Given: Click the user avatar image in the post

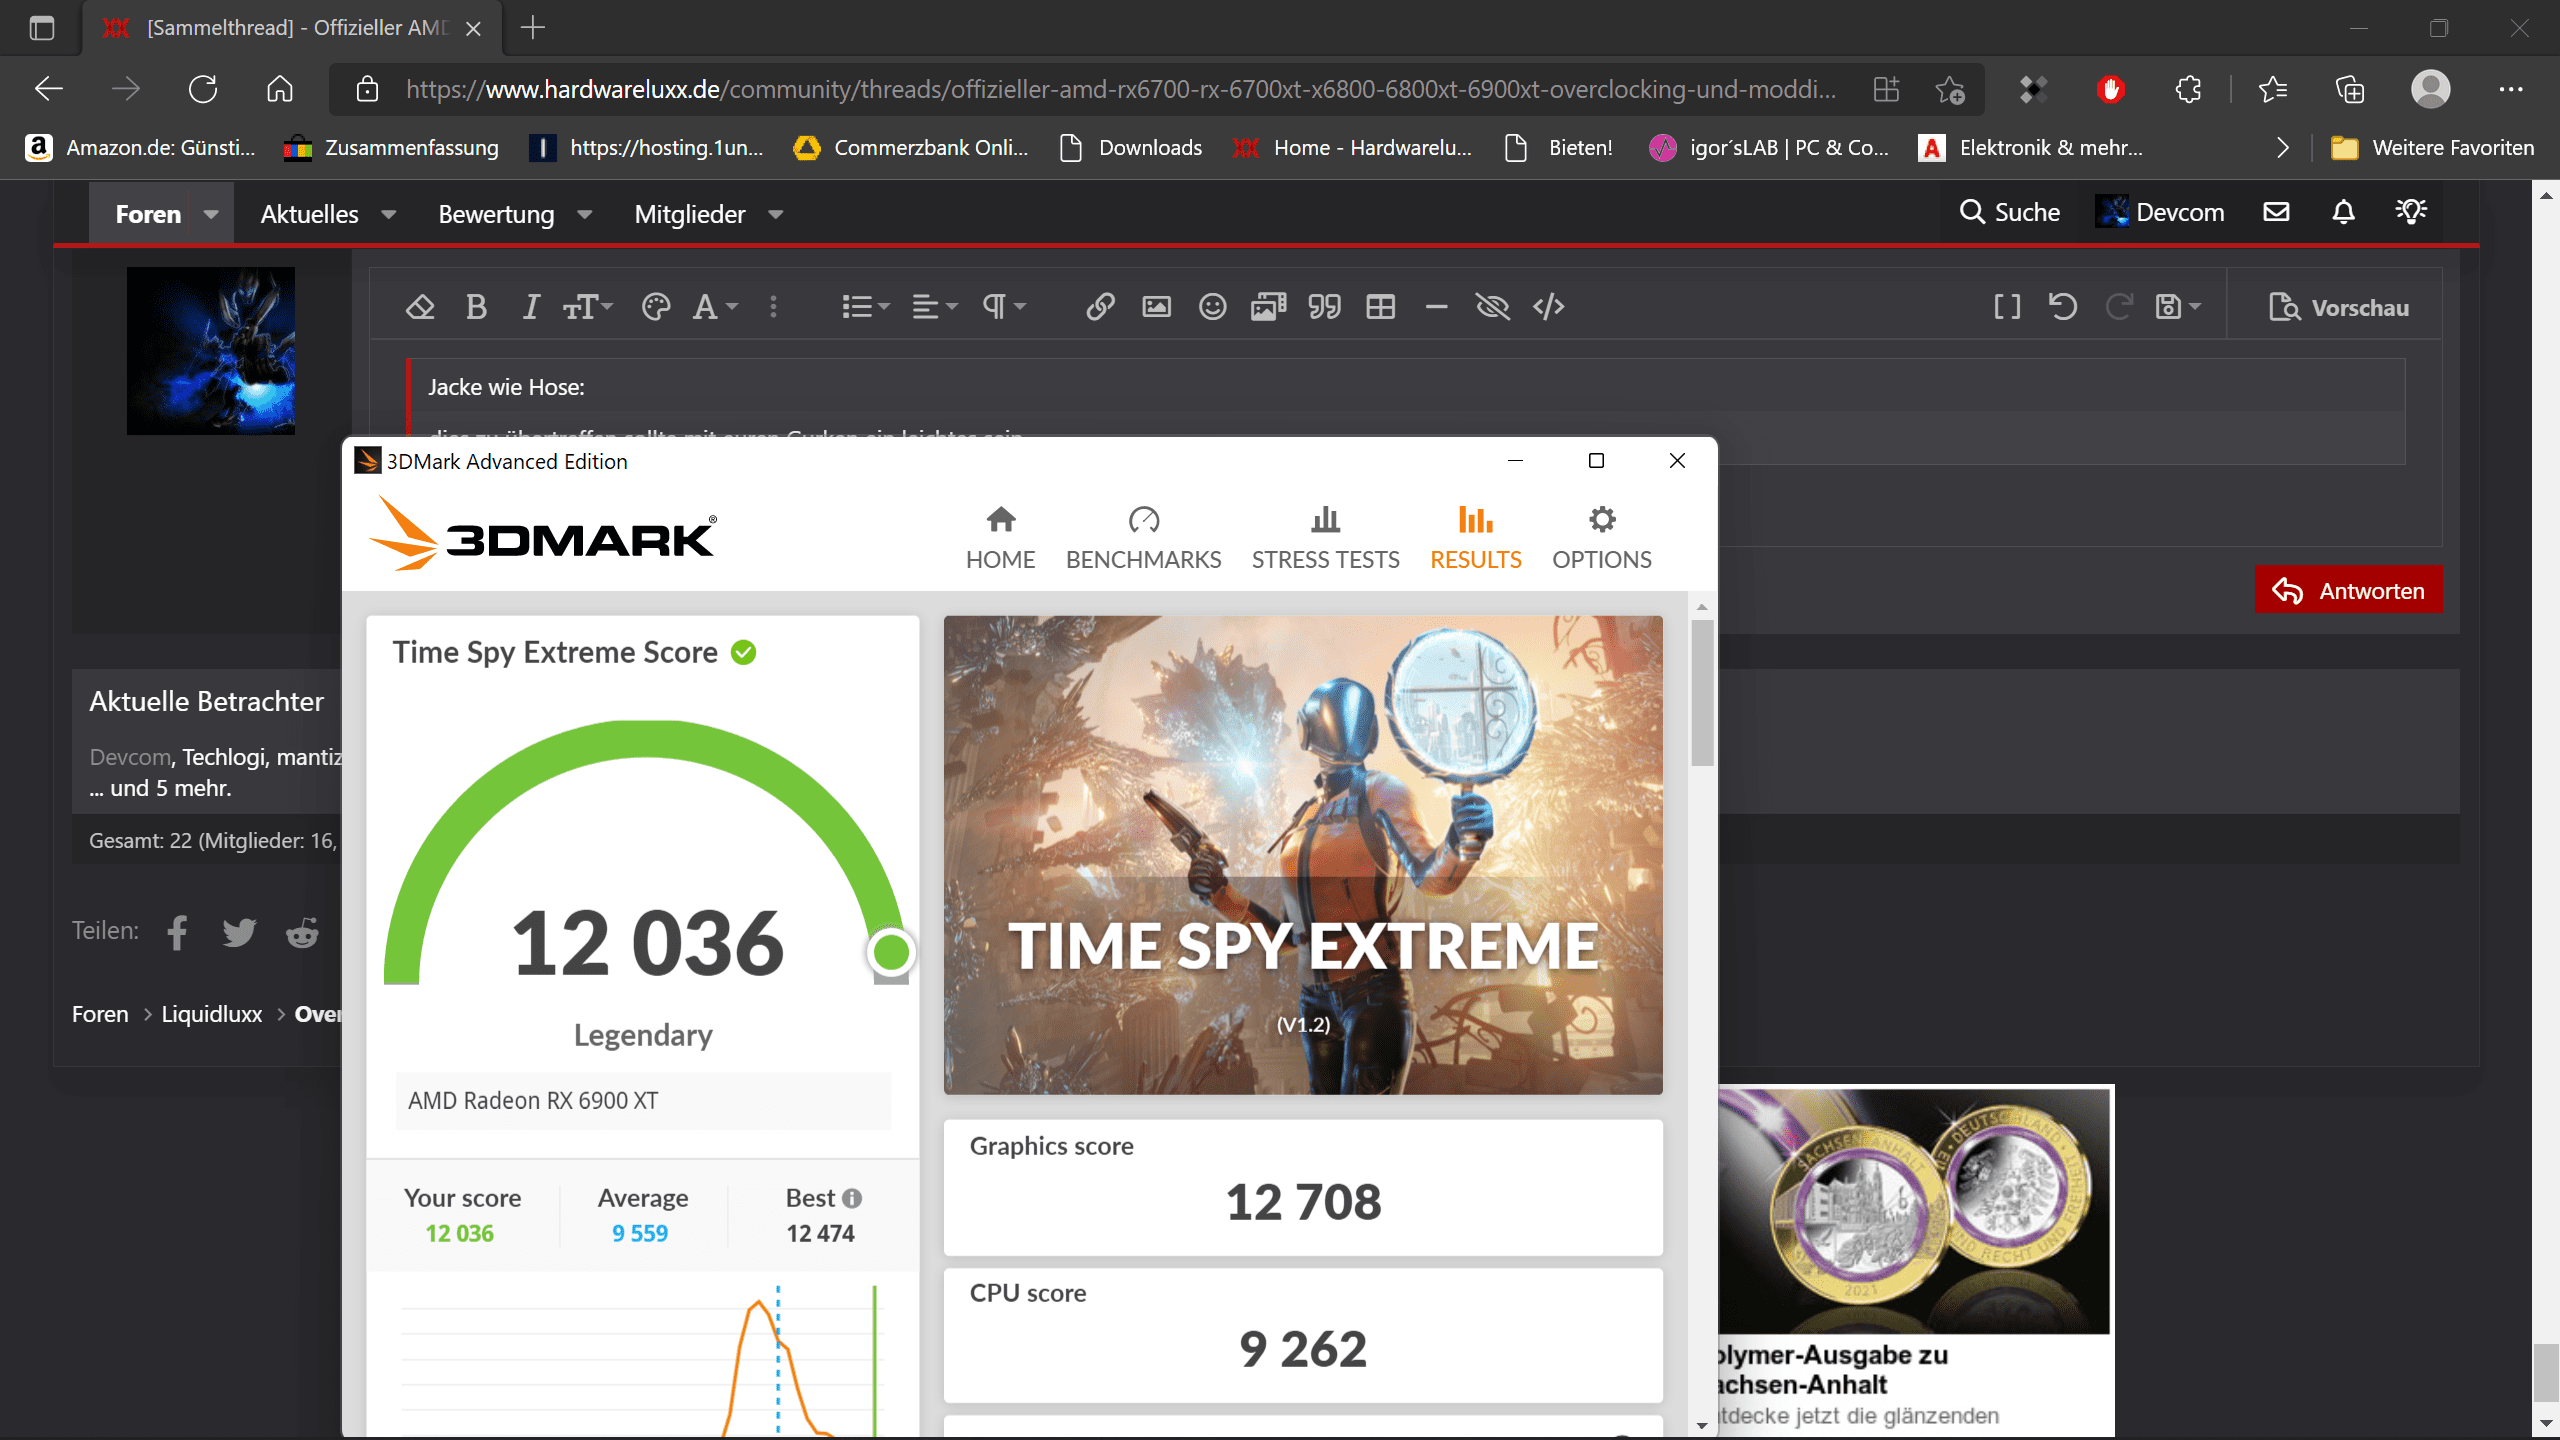Looking at the screenshot, I should (211, 351).
